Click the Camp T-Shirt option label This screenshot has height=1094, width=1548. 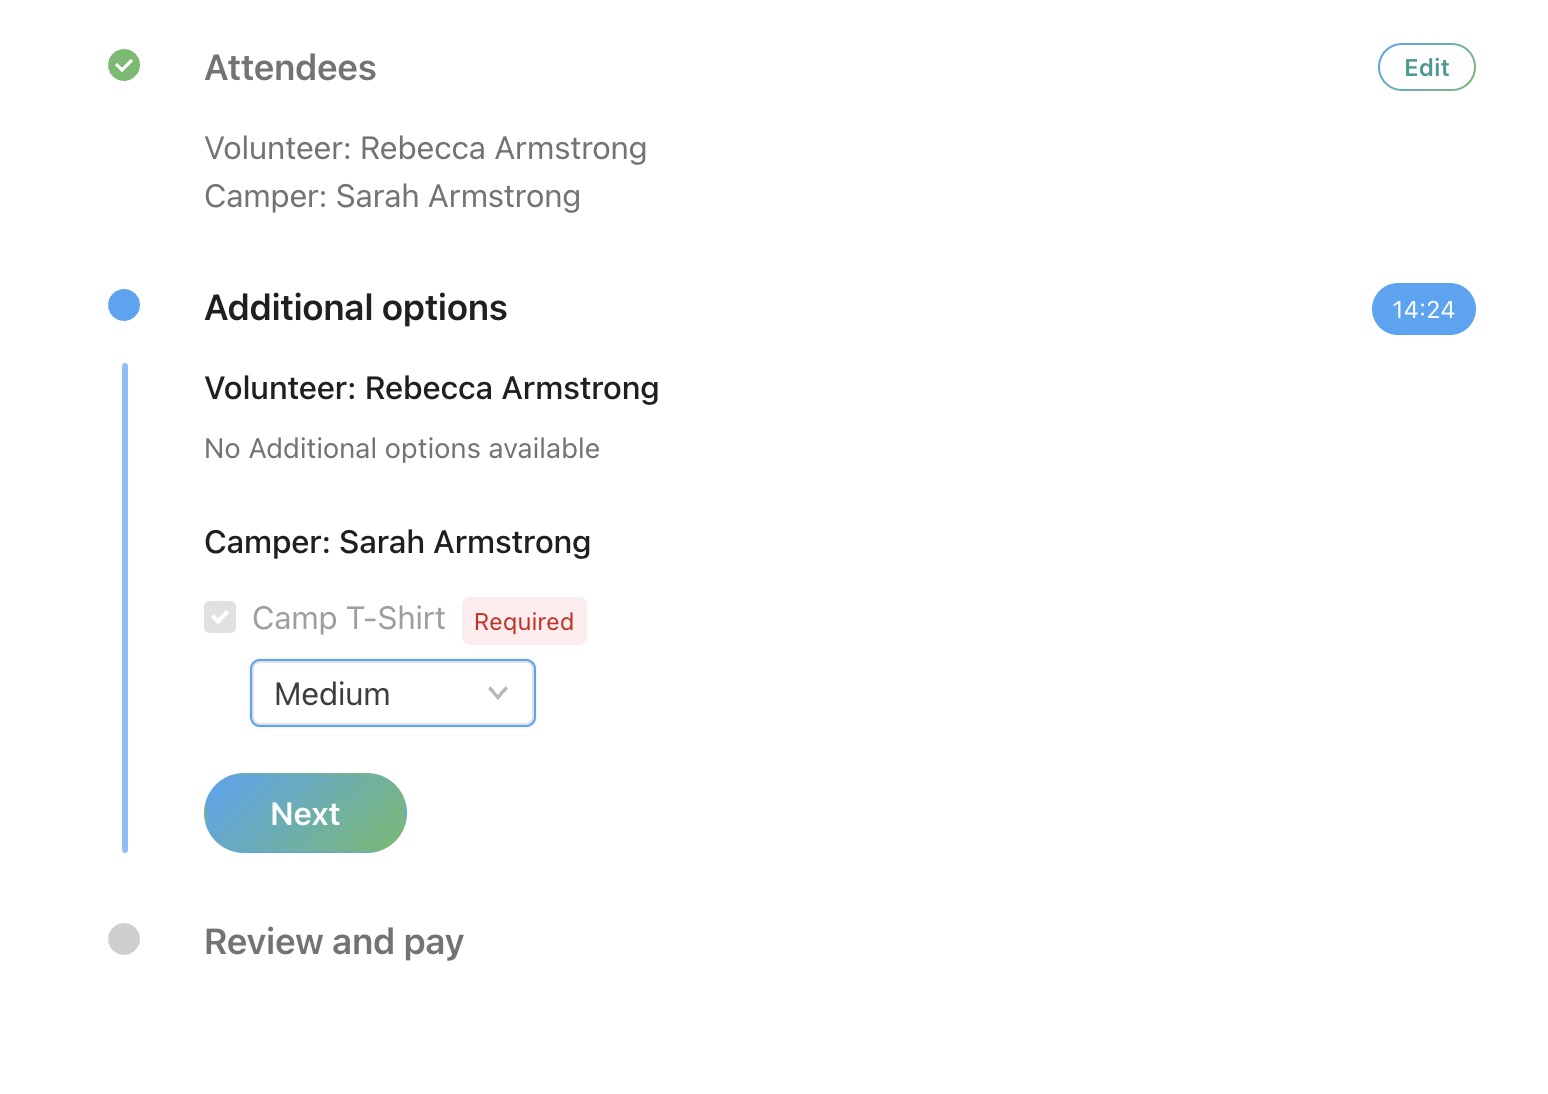click(348, 619)
